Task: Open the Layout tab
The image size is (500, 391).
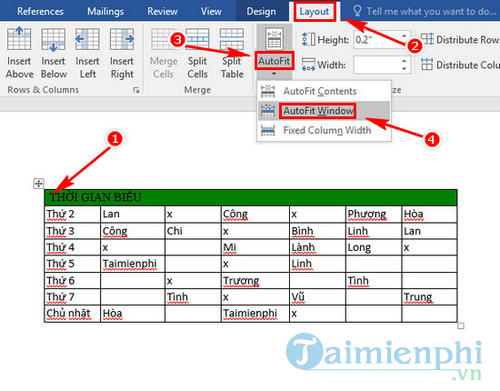Action: pos(314,12)
